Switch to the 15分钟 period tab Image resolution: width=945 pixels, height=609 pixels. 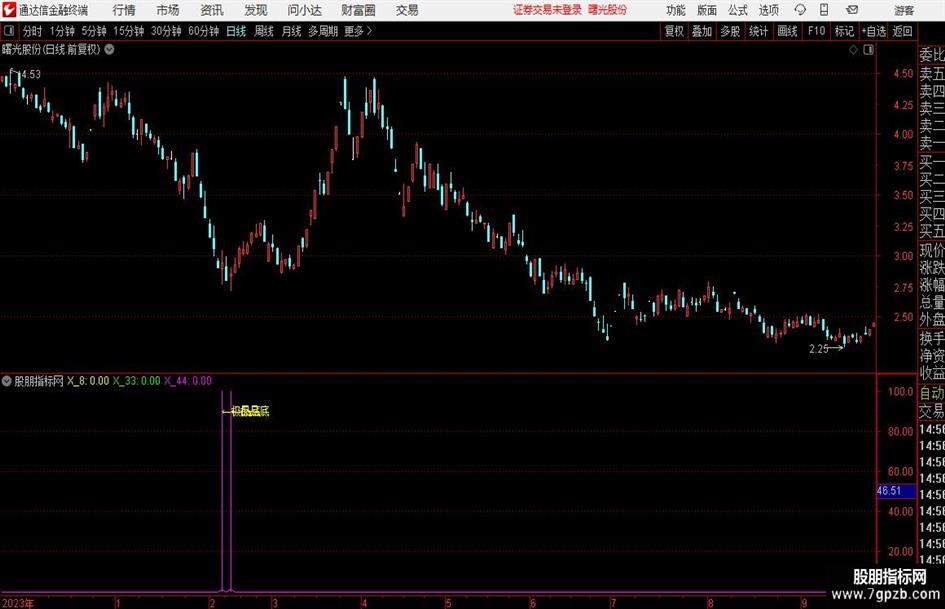[129, 31]
